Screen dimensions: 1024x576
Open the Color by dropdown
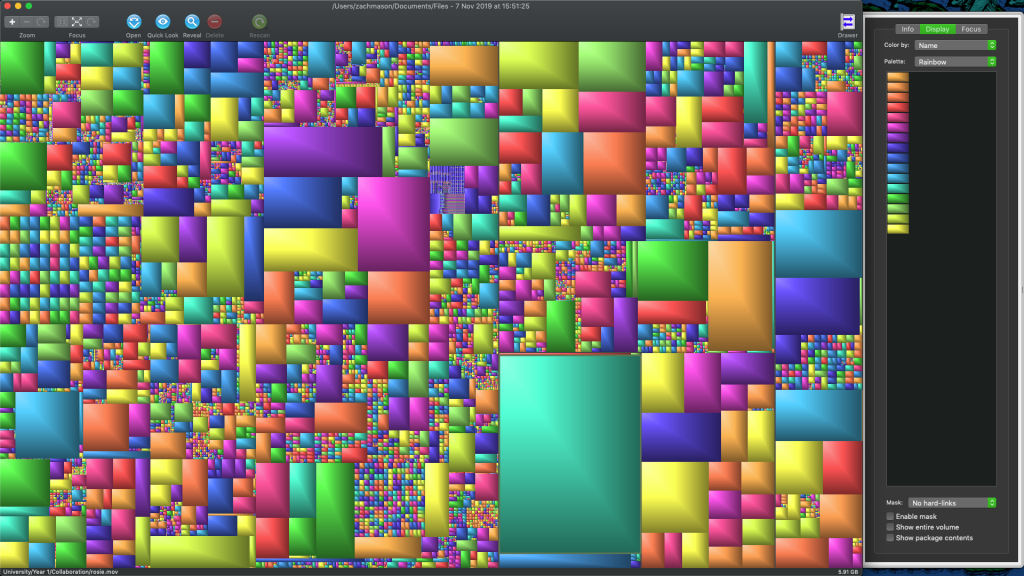coord(955,45)
